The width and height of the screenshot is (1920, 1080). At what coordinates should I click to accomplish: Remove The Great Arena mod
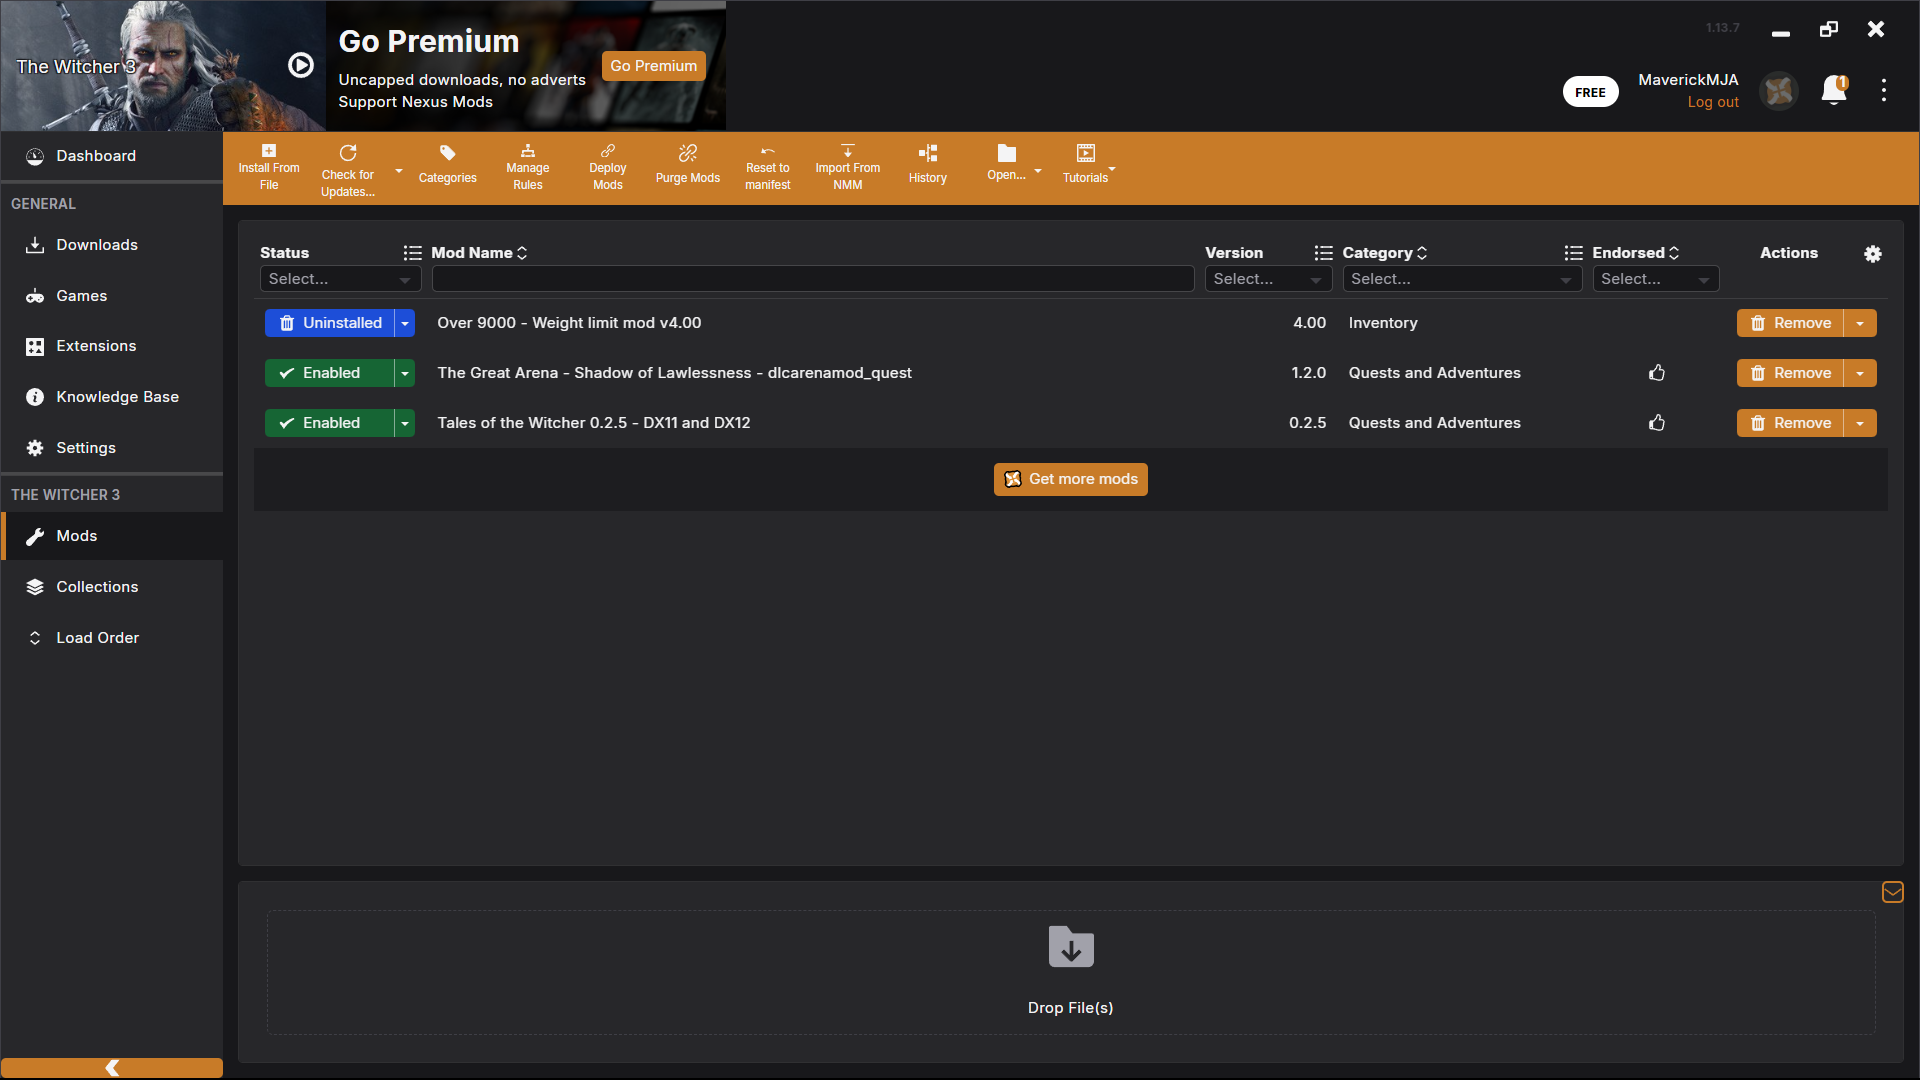pyautogui.click(x=1790, y=373)
